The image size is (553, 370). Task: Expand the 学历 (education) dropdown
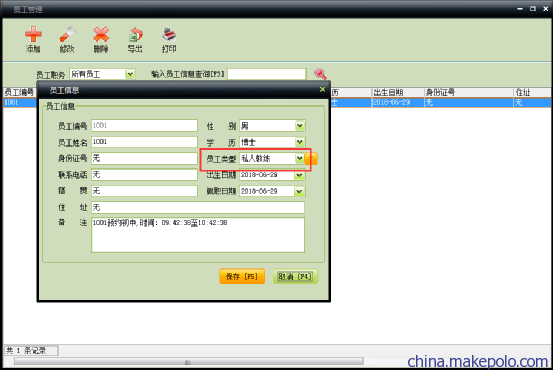[300, 142]
